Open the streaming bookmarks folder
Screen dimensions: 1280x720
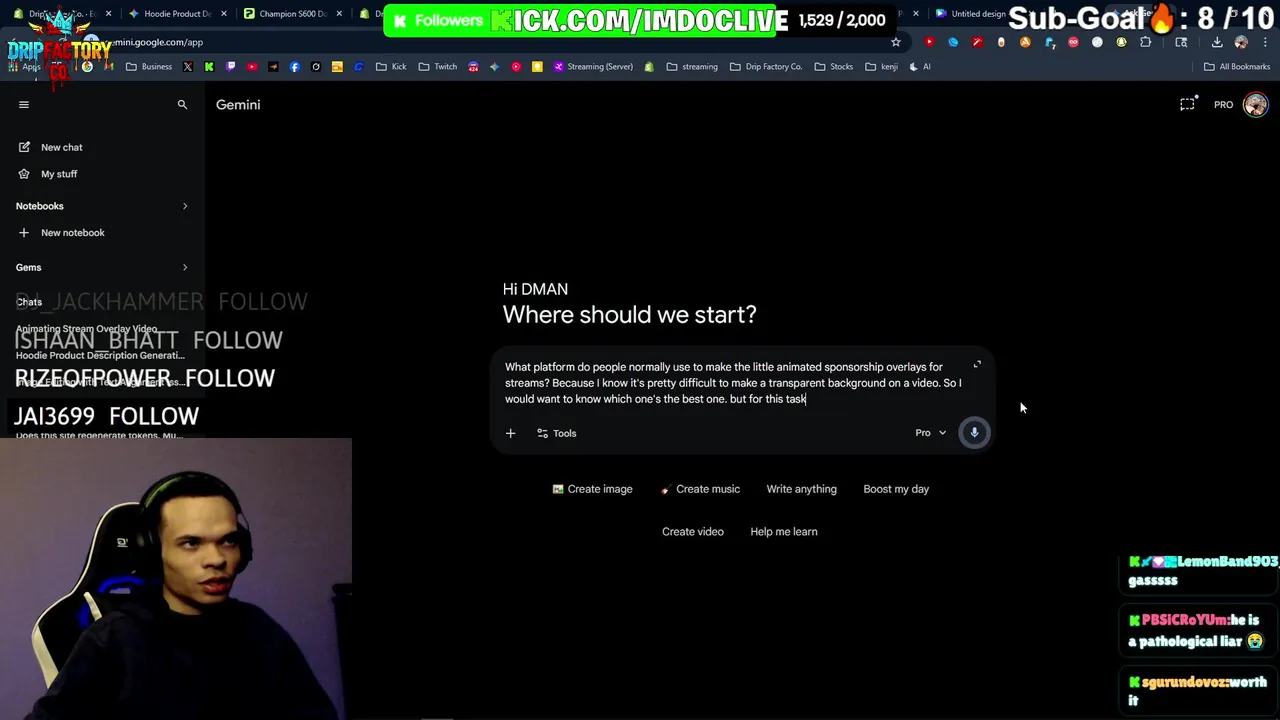(x=692, y=67)
